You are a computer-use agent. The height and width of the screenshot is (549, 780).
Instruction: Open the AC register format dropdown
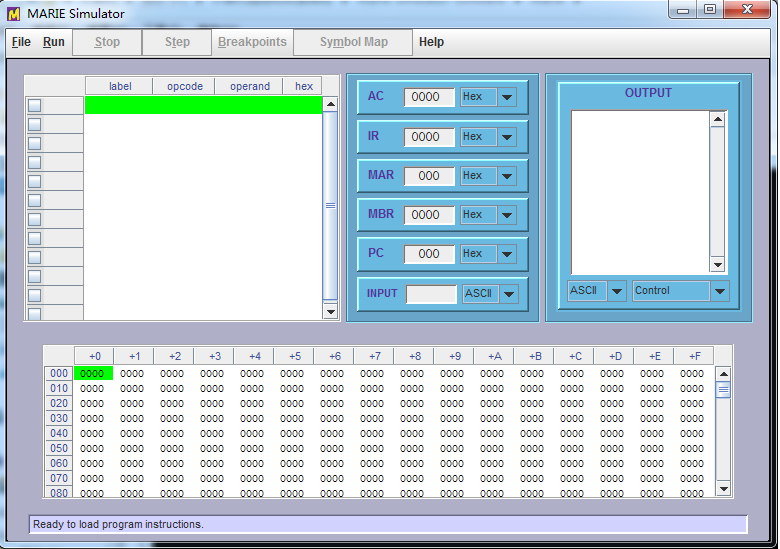pos(506,97)
